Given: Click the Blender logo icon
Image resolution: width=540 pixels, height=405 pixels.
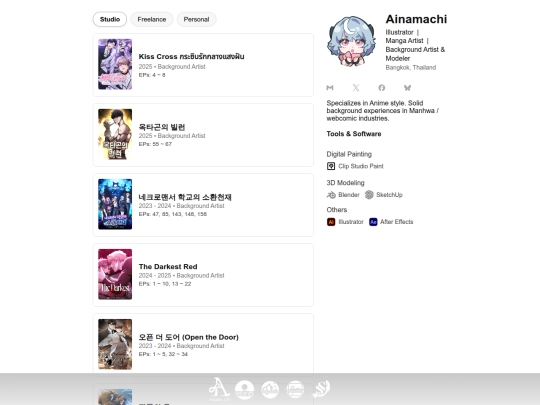Looking at the screenshot, I should (331, 195).
